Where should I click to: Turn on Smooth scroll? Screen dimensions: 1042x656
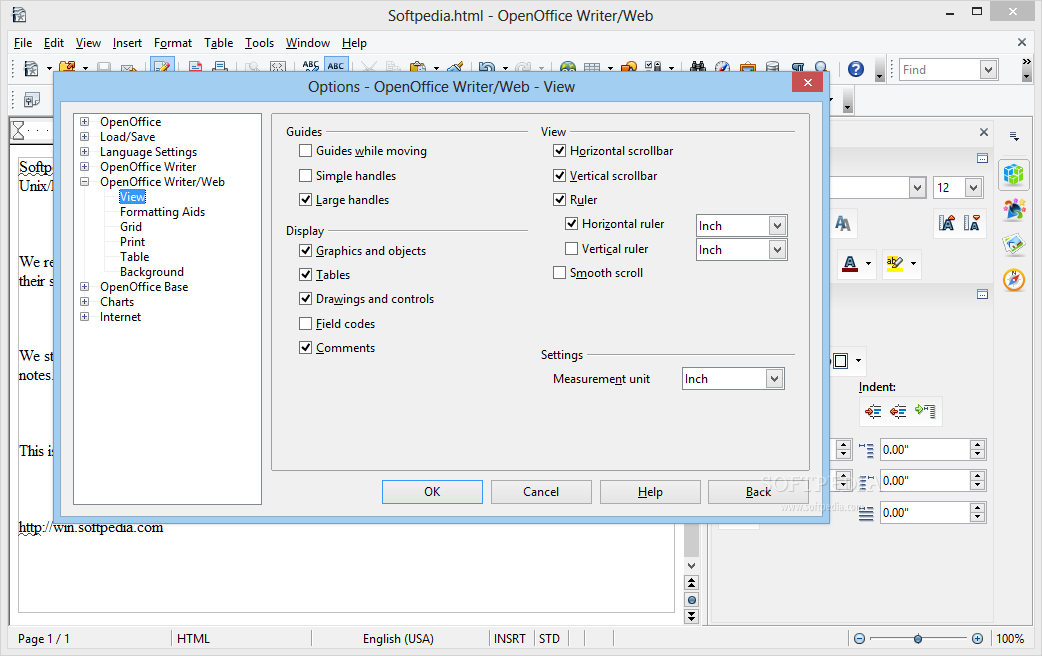pyautogui.click(x=560, y=273)
